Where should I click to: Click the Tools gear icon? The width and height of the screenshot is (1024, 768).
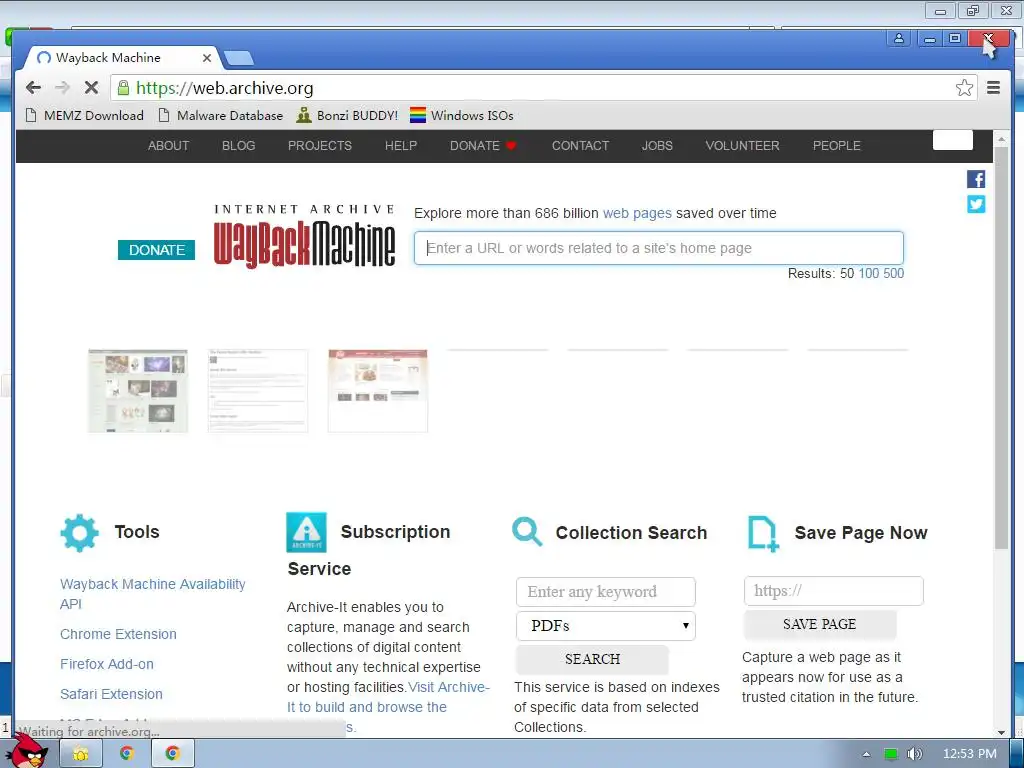tap(80, 533)
